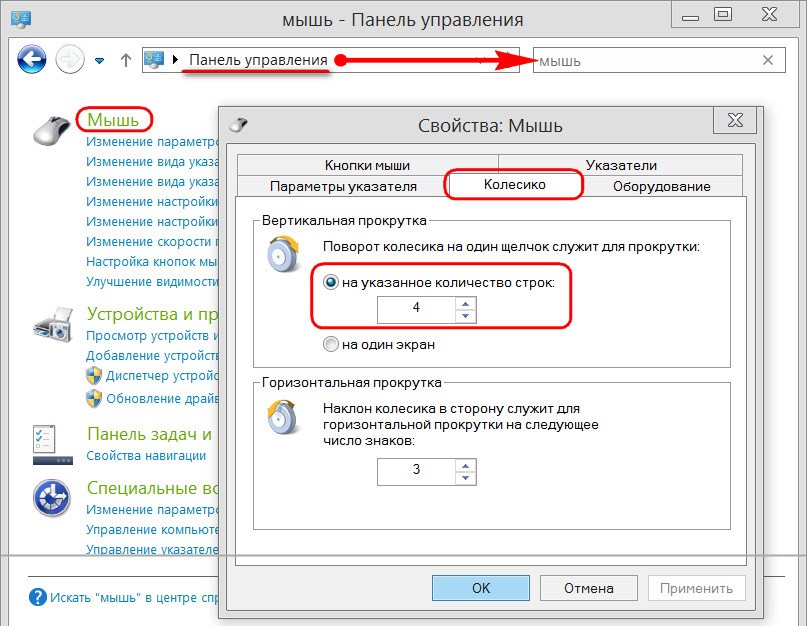Click the mouse icon beside Мышь heading

point(52,130)
